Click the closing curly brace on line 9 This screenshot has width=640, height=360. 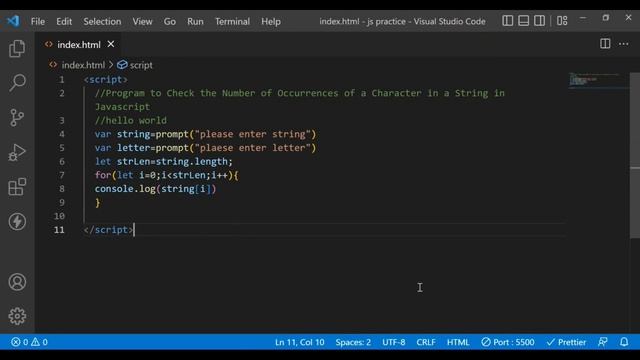click(98, 202)
